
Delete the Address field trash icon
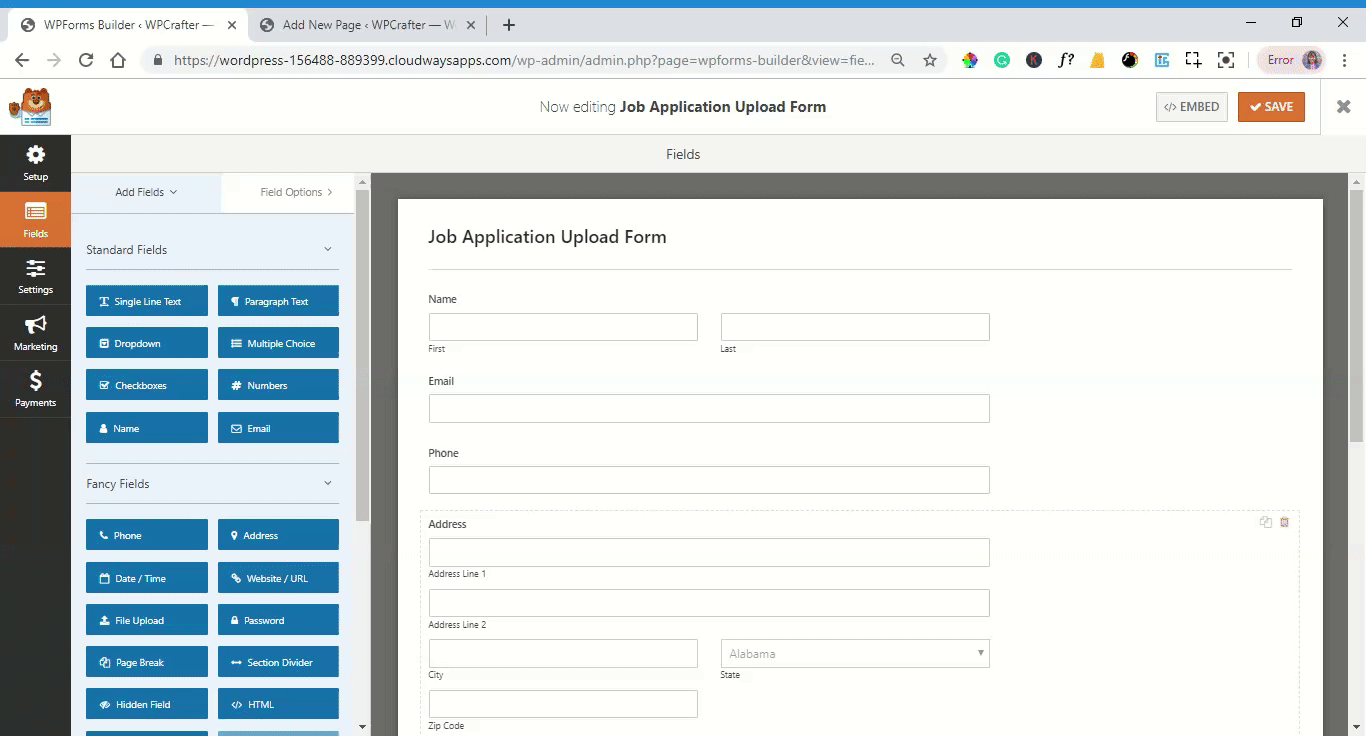tap(1285, 522)
